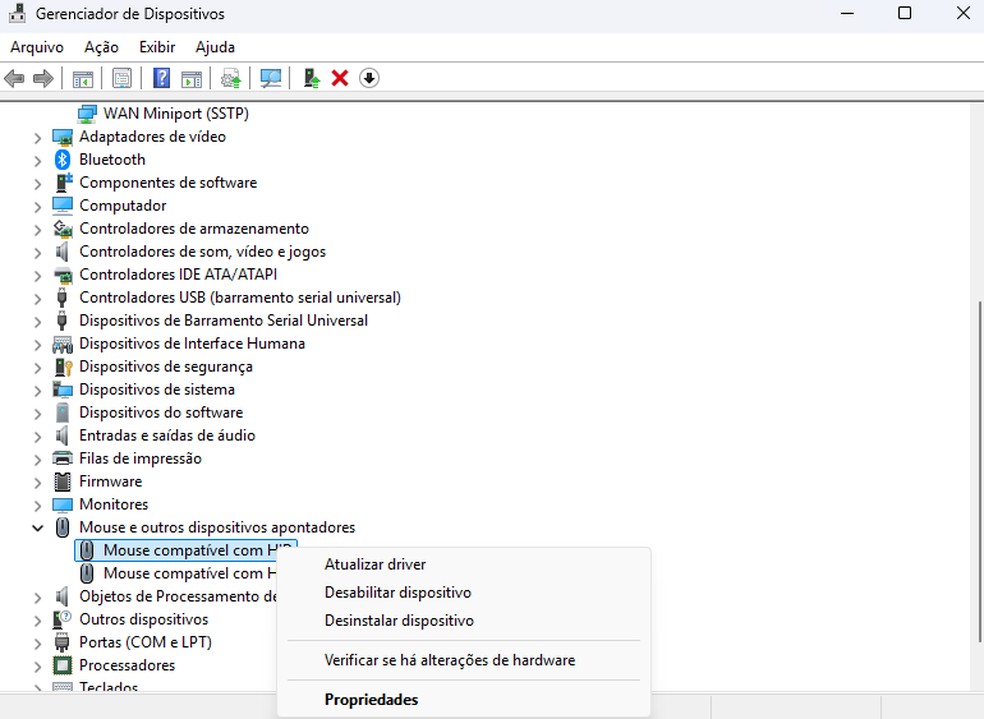Minimize the Gerenciador de Dispositivos window

[847, 13]
